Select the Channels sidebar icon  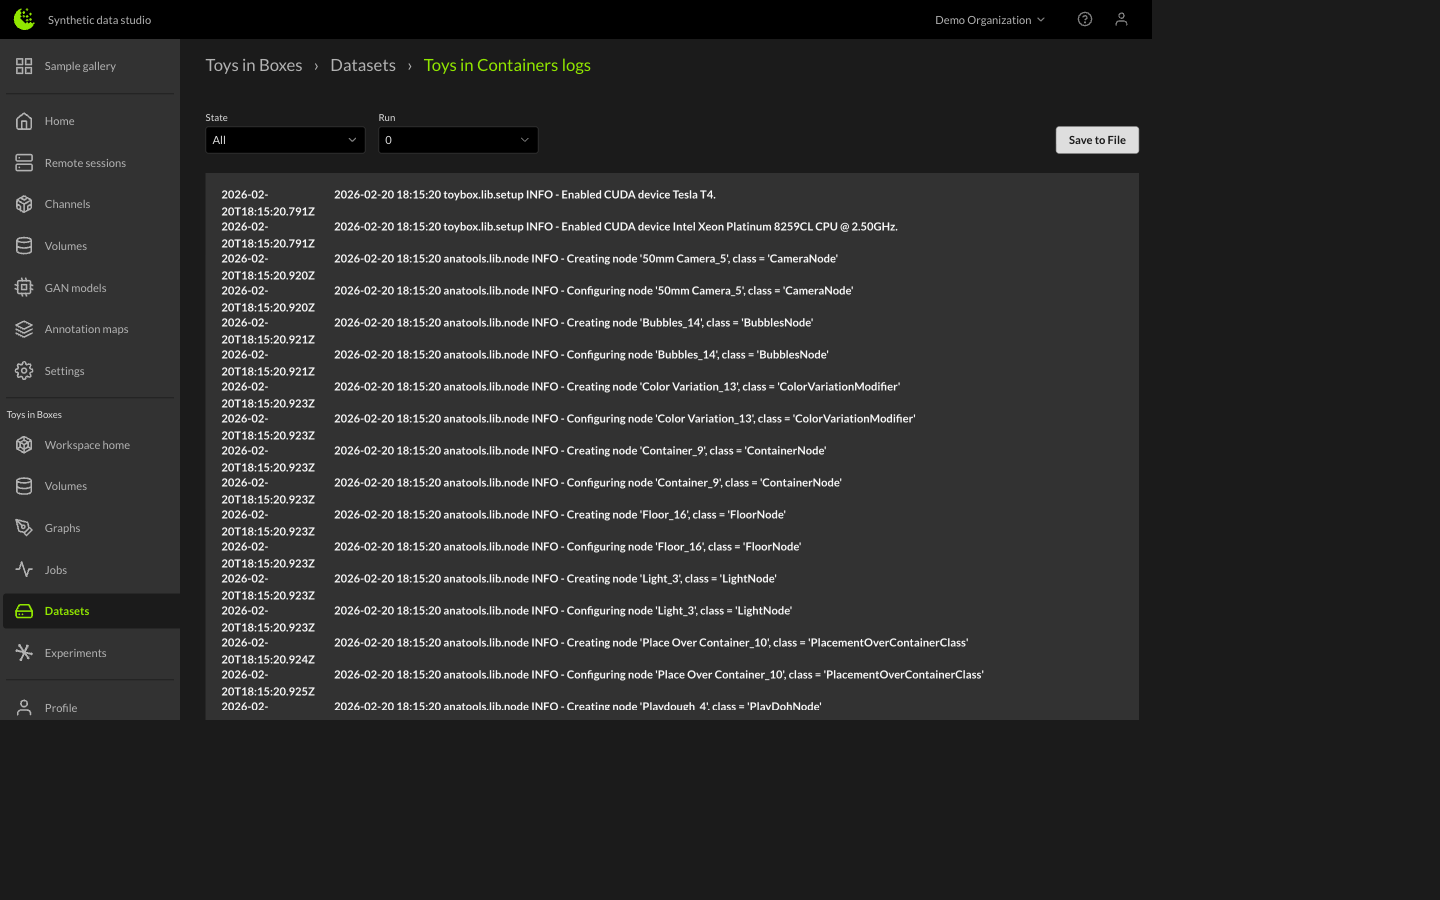(x=67, y=203)
